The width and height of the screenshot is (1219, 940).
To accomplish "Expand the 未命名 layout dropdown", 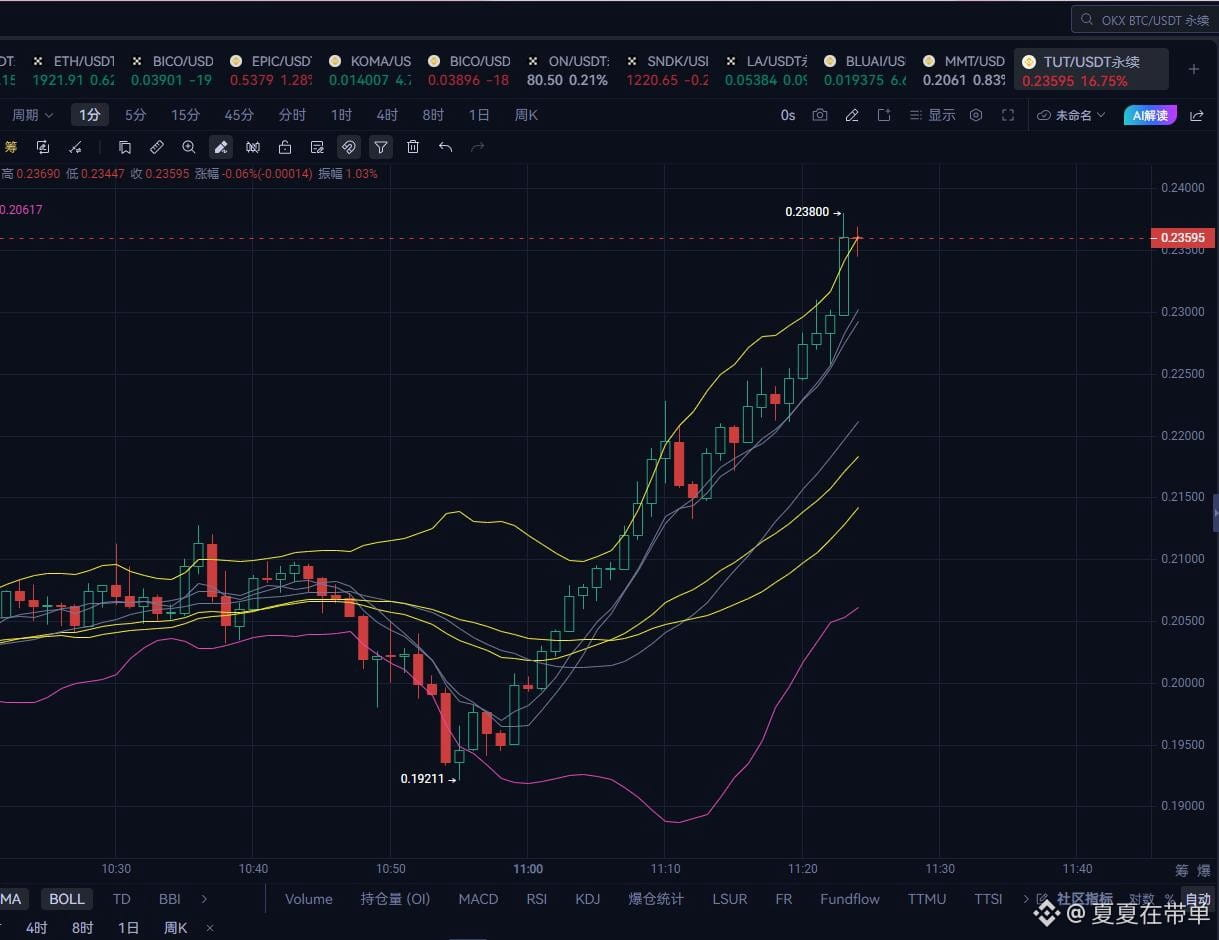I will coord(1071,115).
